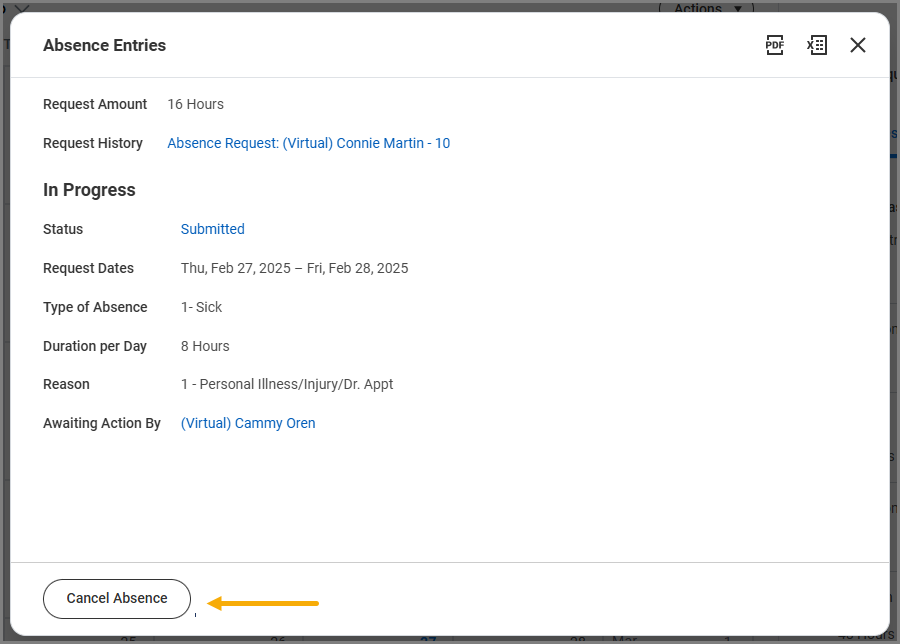900x644 pixels.
Task: Export absence entries to Excel spreadsheet
Action: coord(817,45)
